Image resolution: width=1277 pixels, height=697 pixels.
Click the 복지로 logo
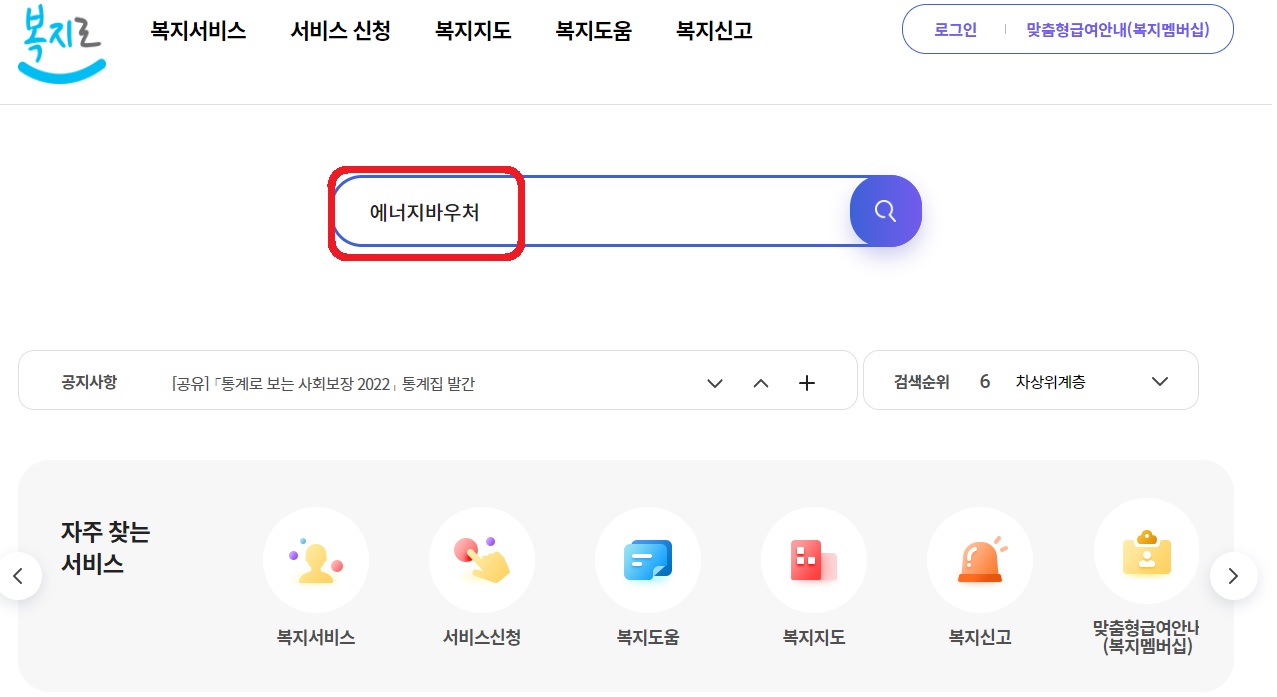[x=60, y=46]
